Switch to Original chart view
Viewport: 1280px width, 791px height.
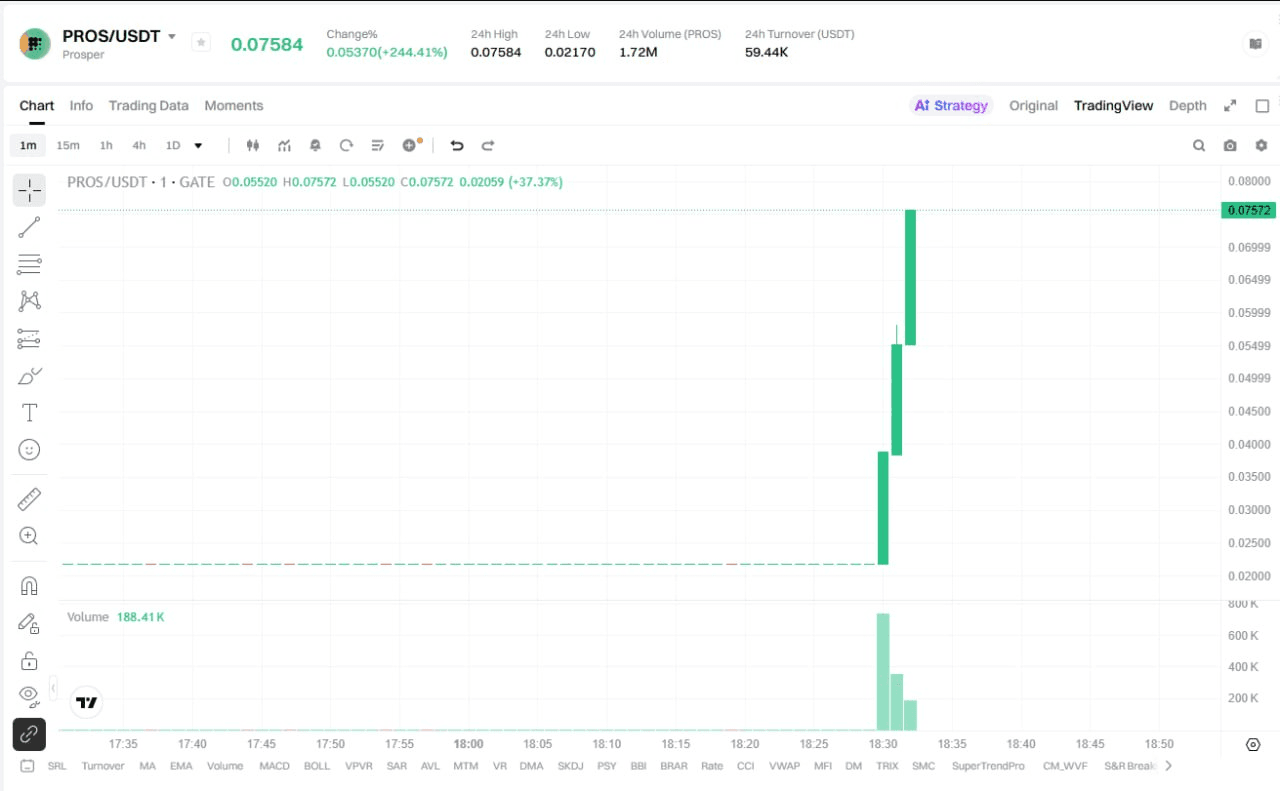(x=1034, y=106)
